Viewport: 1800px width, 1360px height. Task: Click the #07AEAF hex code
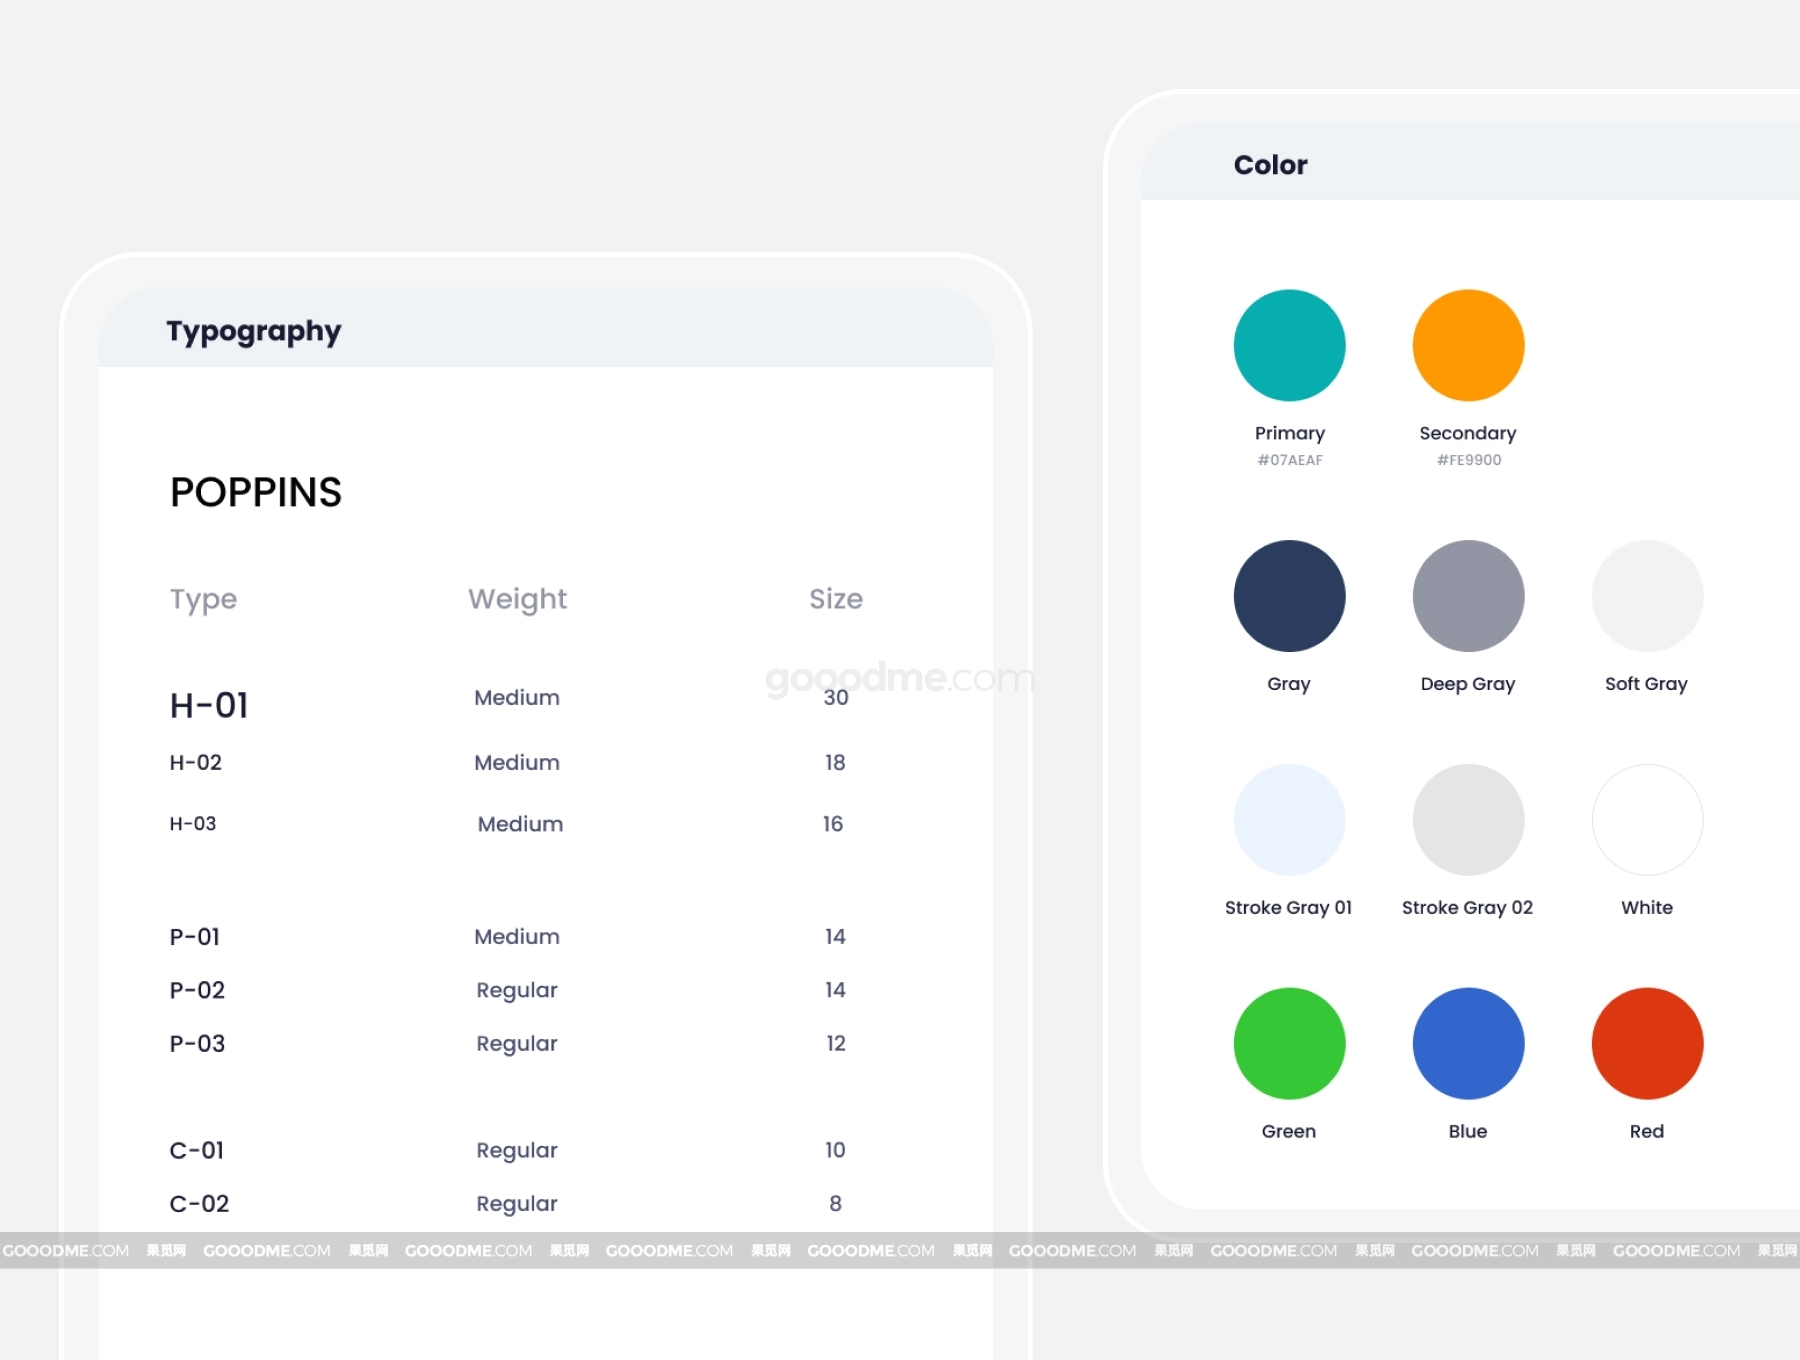click(x=1290, y=460)
